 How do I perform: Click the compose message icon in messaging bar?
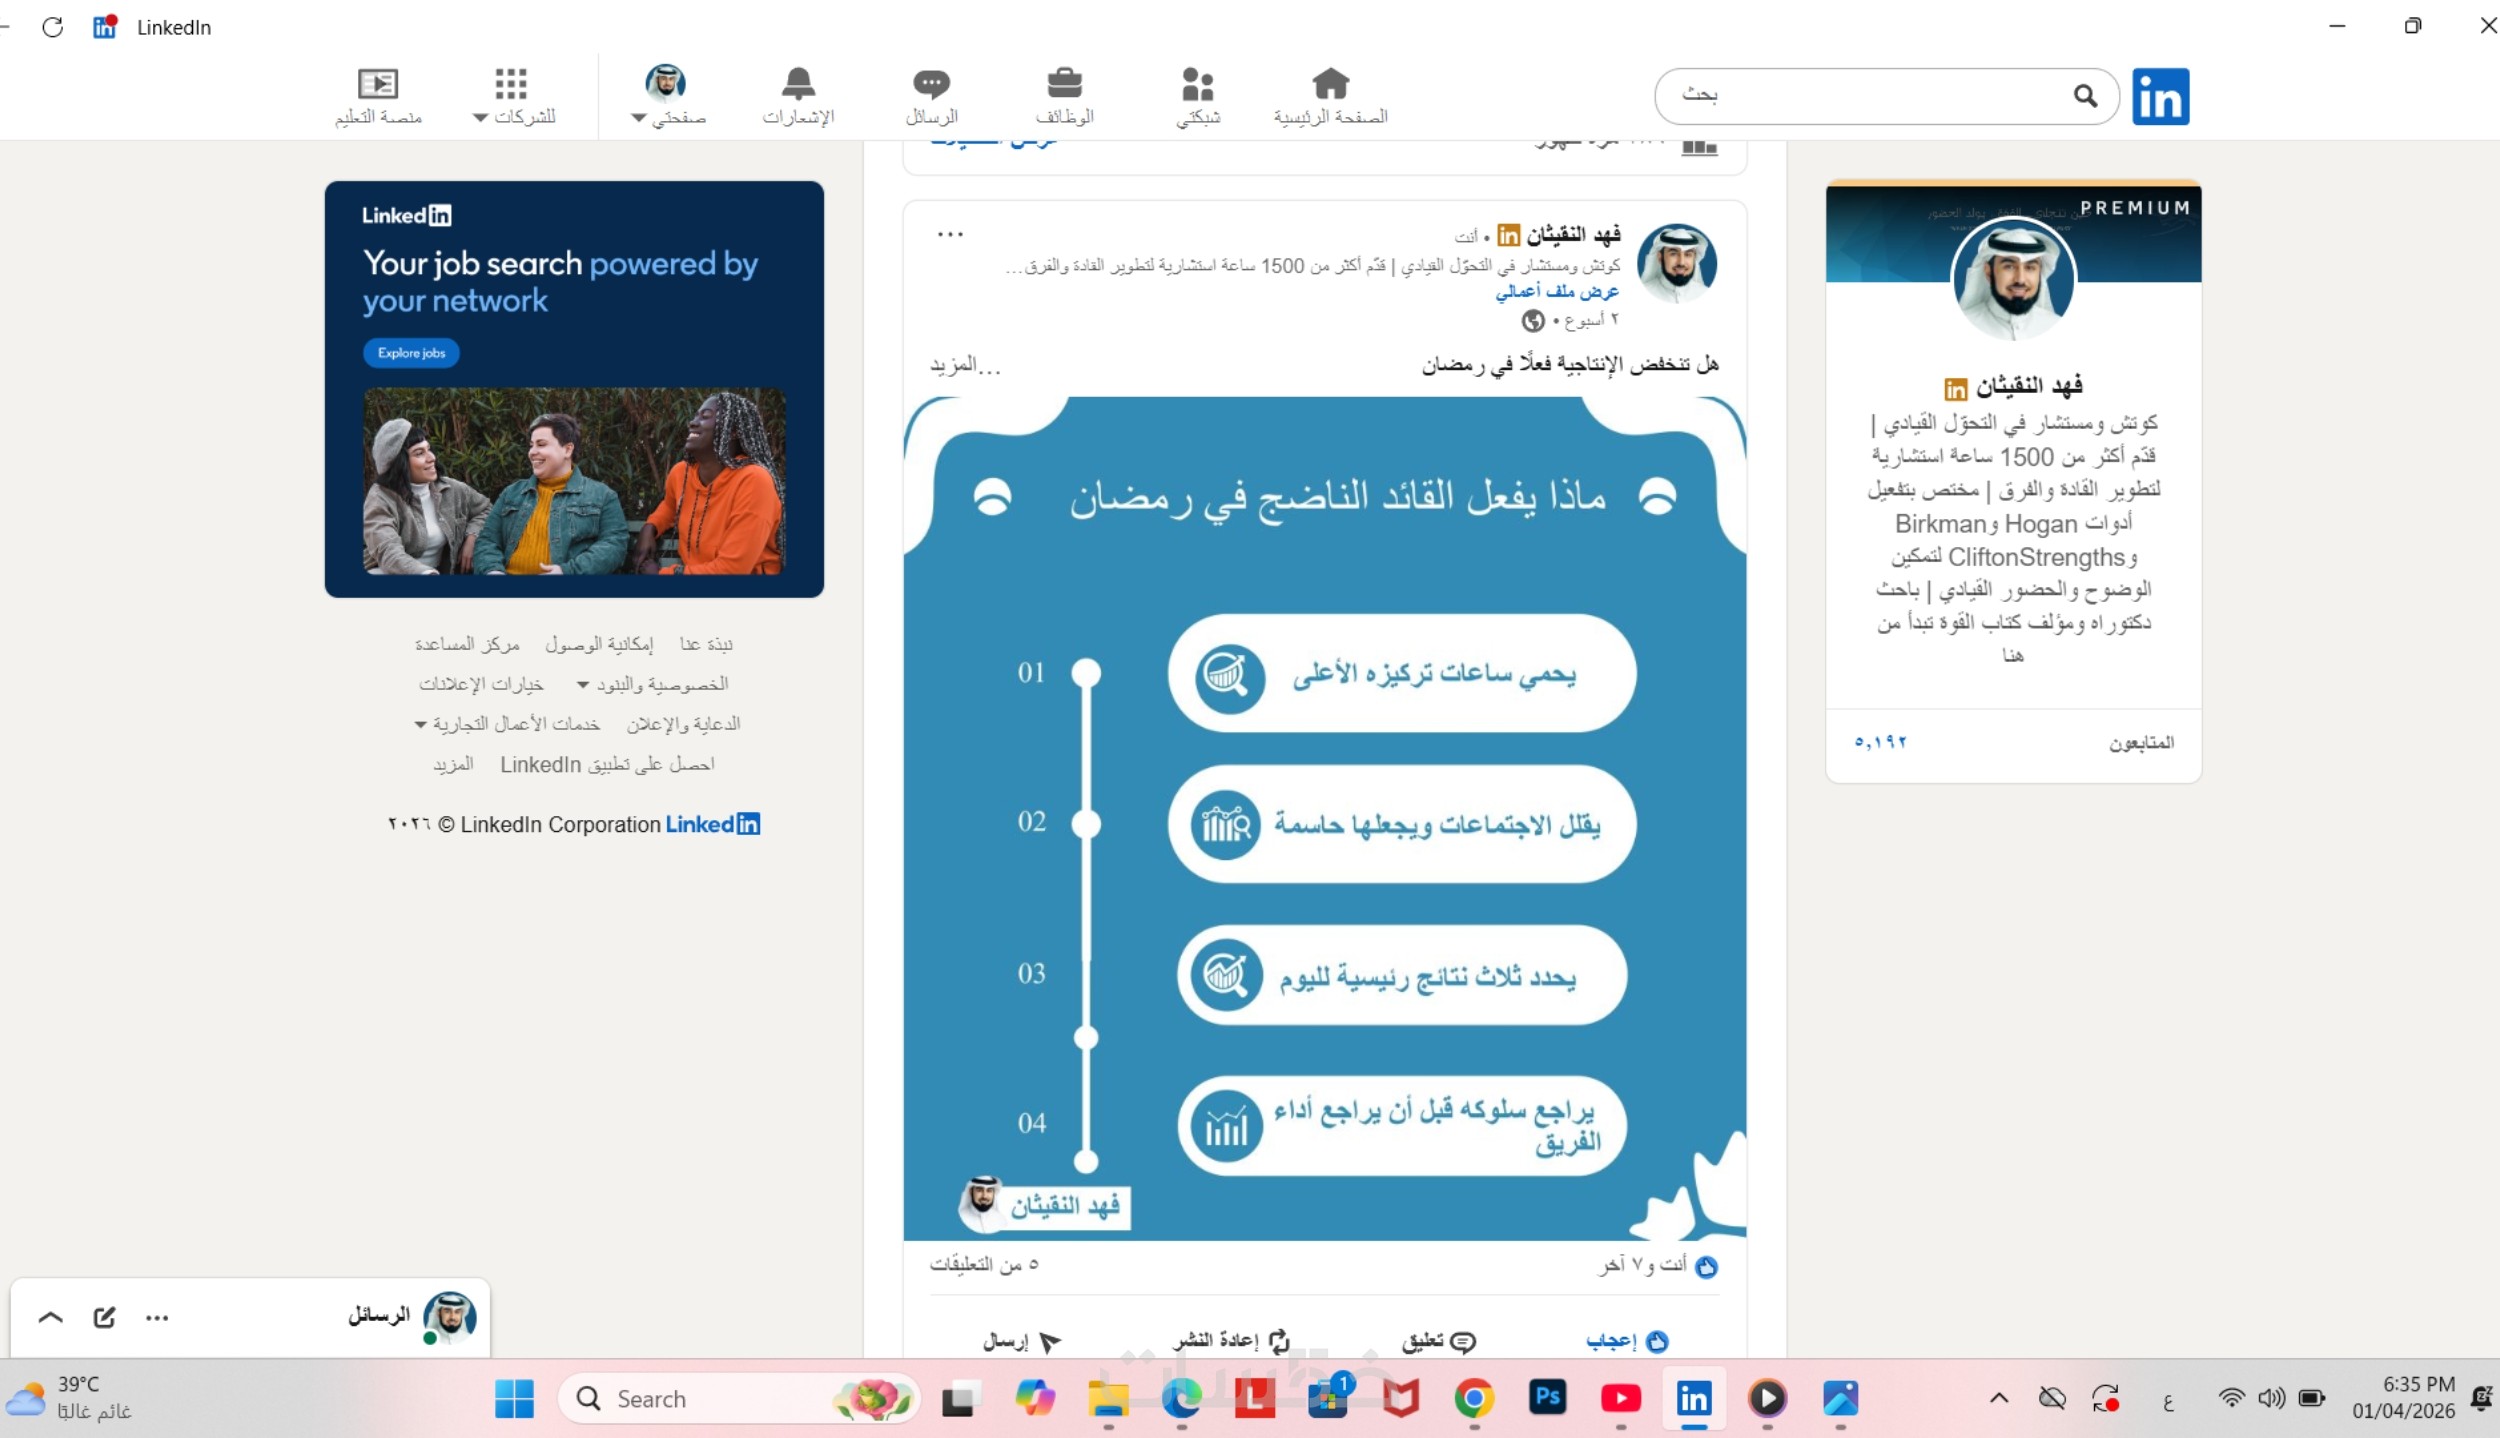104,1317
